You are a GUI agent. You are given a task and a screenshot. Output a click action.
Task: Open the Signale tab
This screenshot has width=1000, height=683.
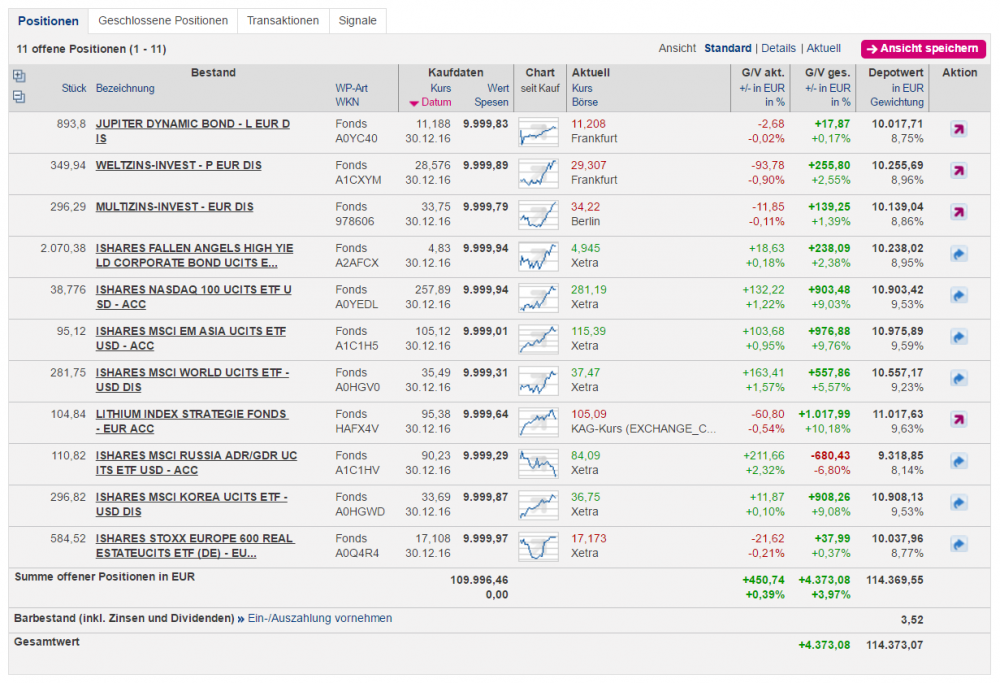point(357,20)
